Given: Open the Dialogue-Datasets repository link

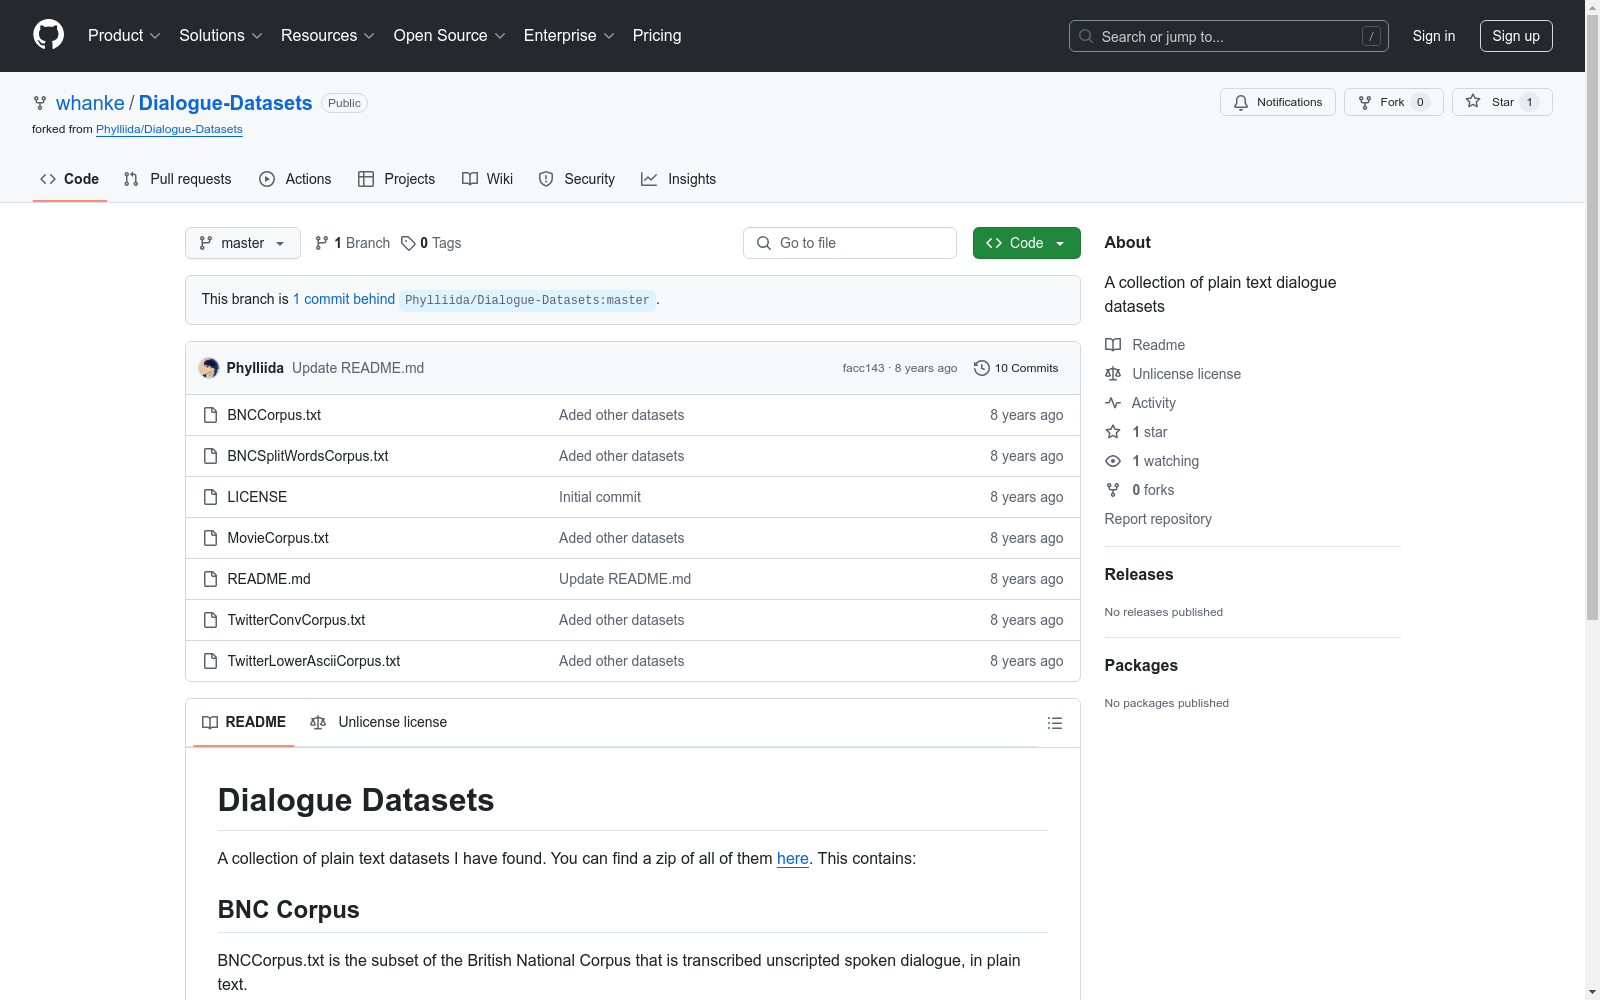Looking at the screenshot, I should [x=225, y=103].
